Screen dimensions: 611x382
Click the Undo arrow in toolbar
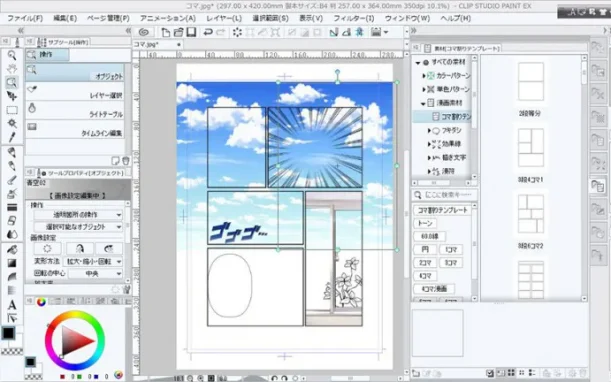(x=208, y=32)
